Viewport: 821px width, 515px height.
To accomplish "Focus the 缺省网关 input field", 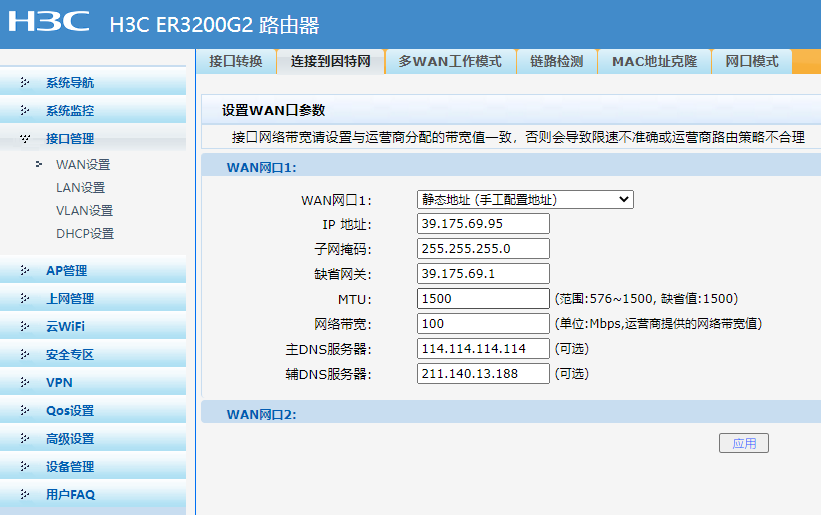I will click(x=483, y=274).
